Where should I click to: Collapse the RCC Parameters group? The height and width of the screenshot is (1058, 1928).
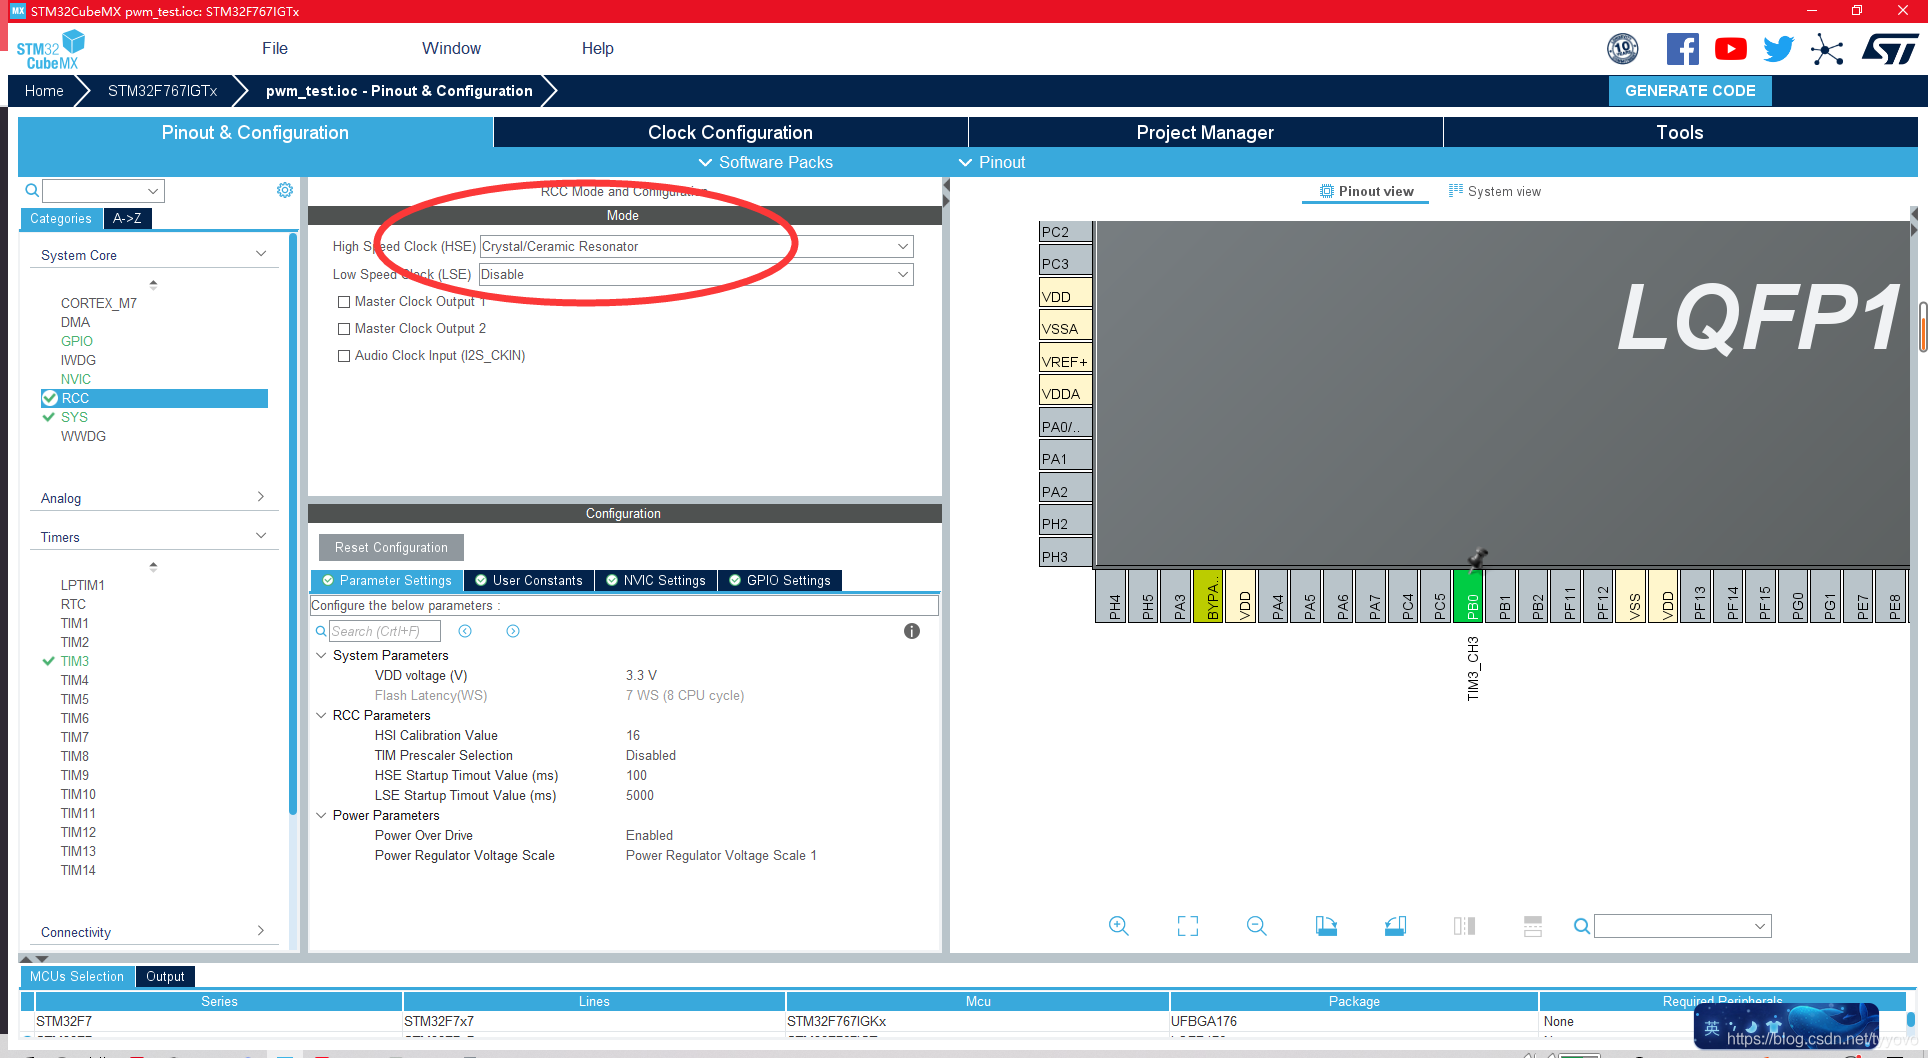pos(321,715)
